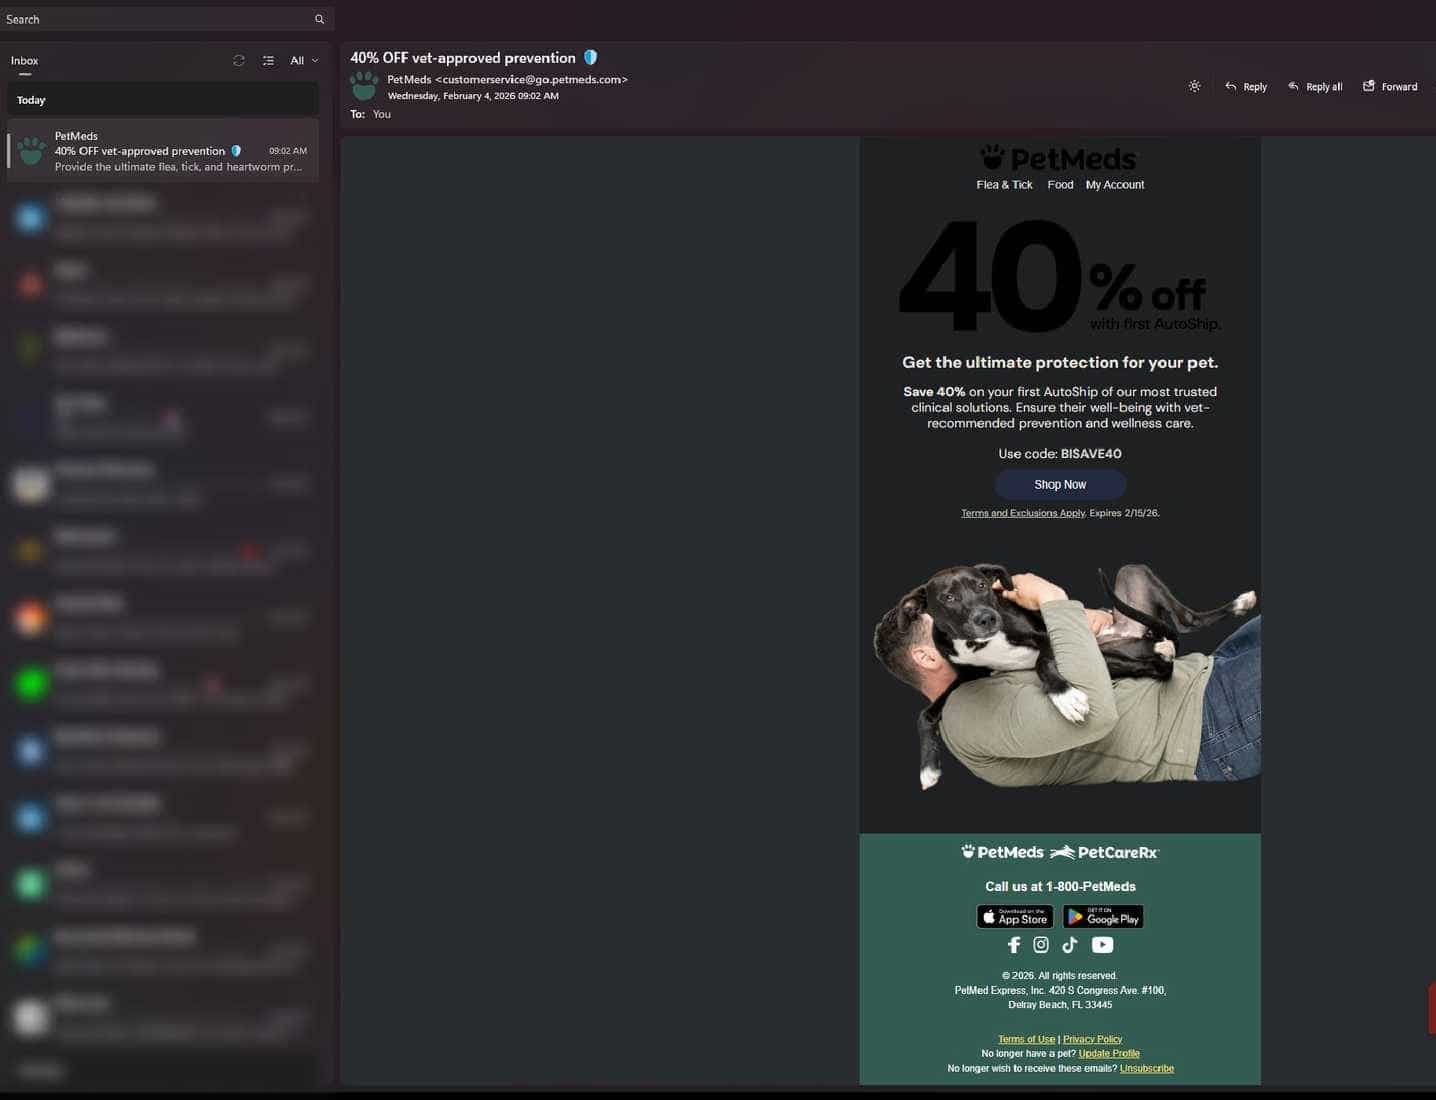Click the "Delray Beach, FL 33445" address line
Screen dimensions: 1436x1100
click(x=1060, y=1005)
